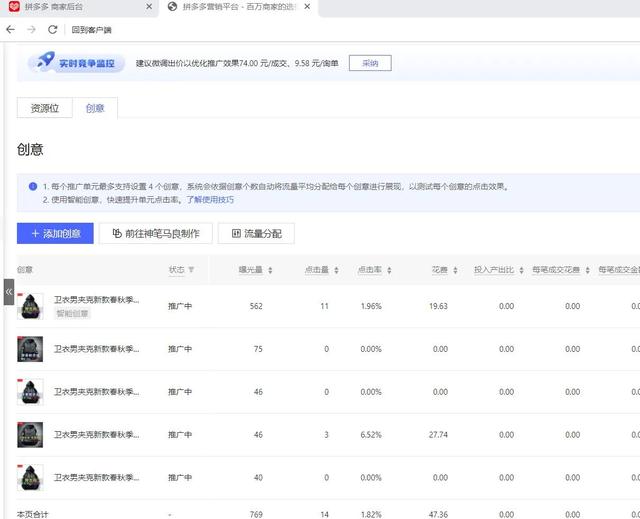Close the 拼多多营销平台 tab
This screenshot has width=640, height=519.
point(307,7)
